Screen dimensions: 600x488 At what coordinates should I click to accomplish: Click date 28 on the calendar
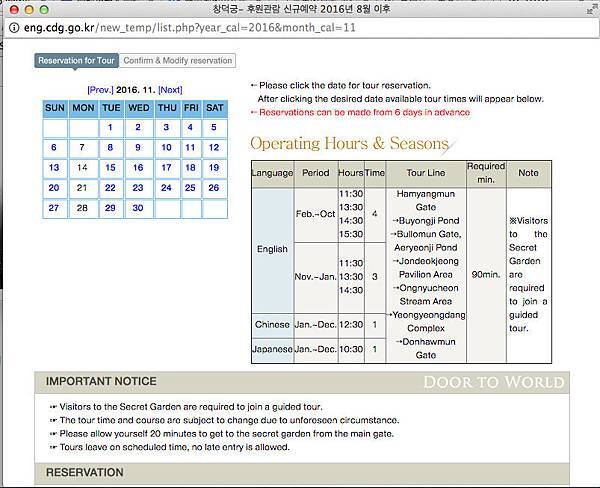(x=82, y=208)
